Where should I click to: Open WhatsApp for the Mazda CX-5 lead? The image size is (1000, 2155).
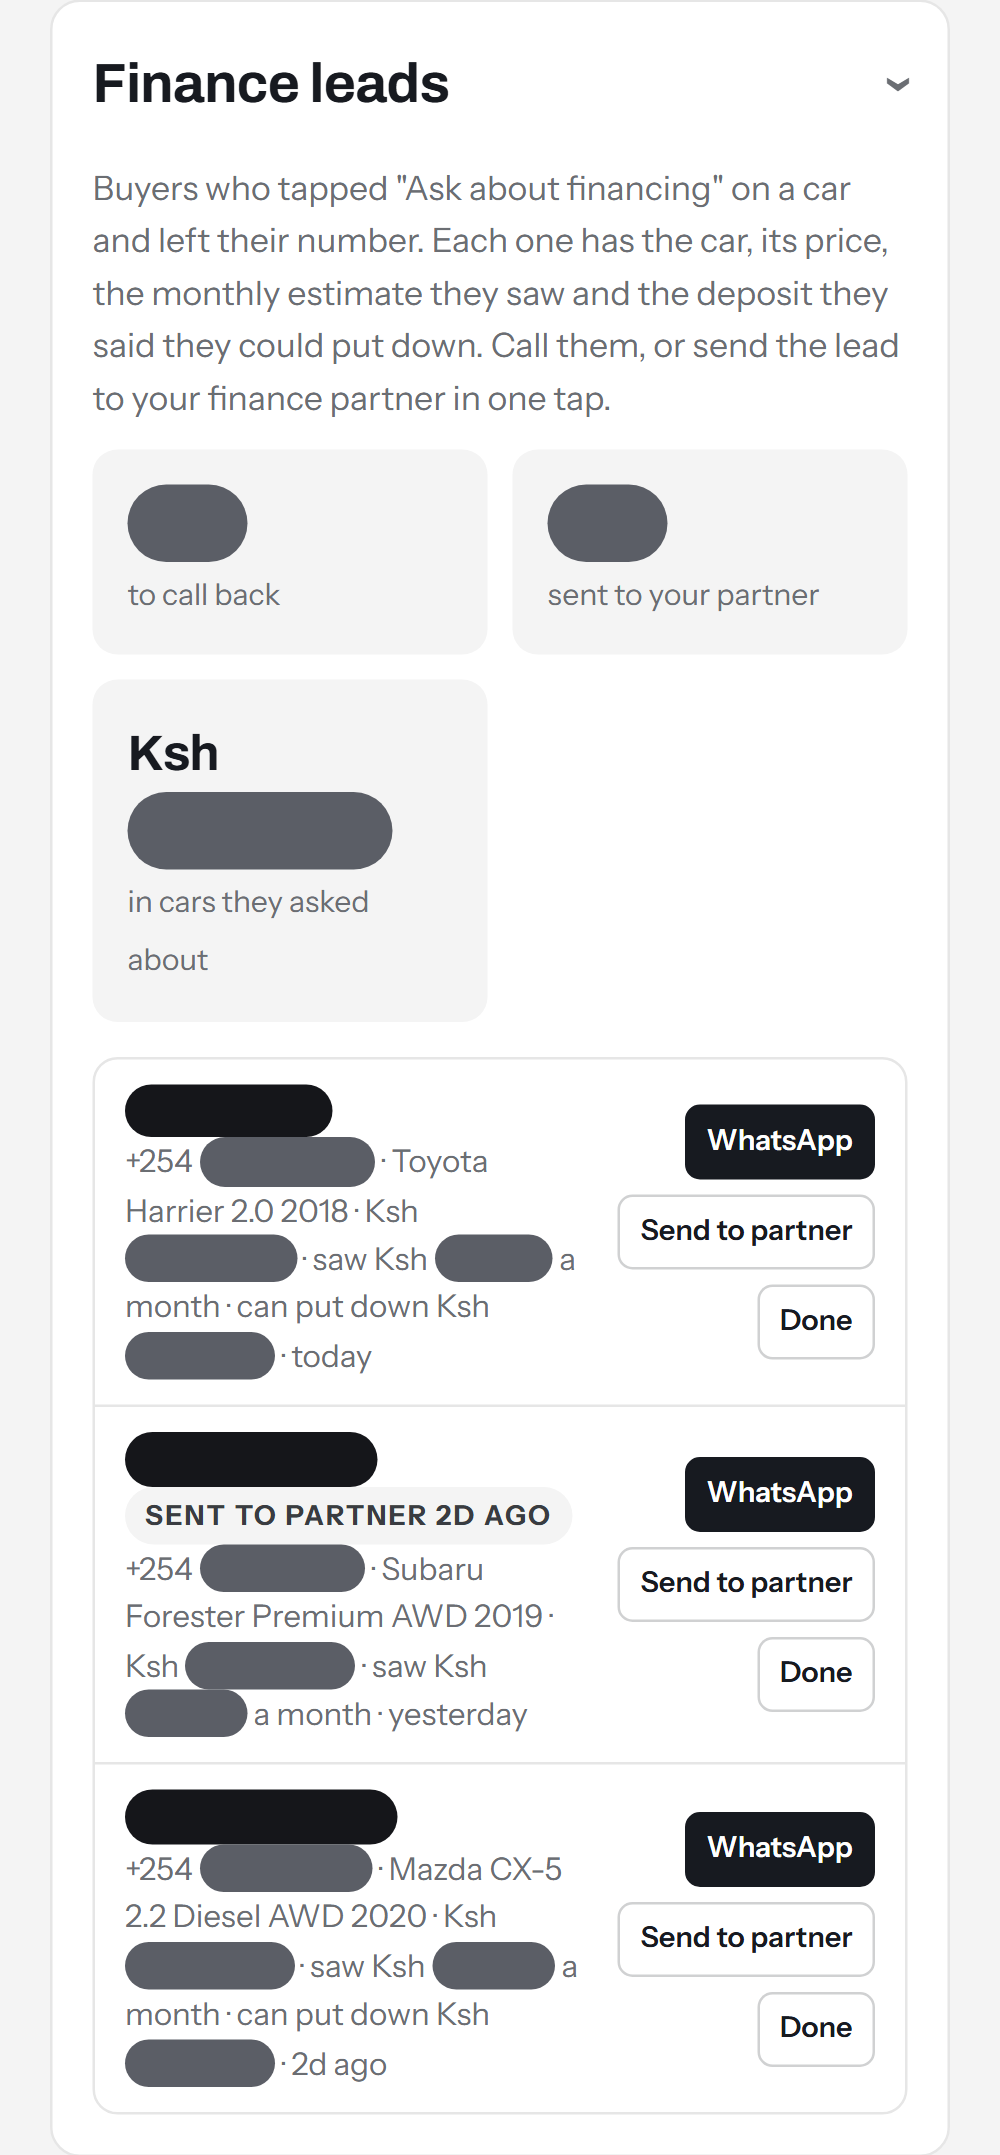(780, 1848)
